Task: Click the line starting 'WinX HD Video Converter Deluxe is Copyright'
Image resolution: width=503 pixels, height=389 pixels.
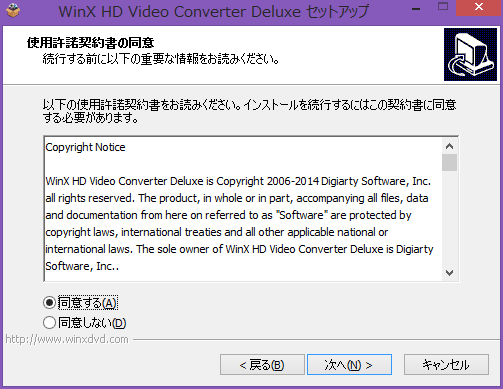Action: pyautogui.click(x=238, y=181)
